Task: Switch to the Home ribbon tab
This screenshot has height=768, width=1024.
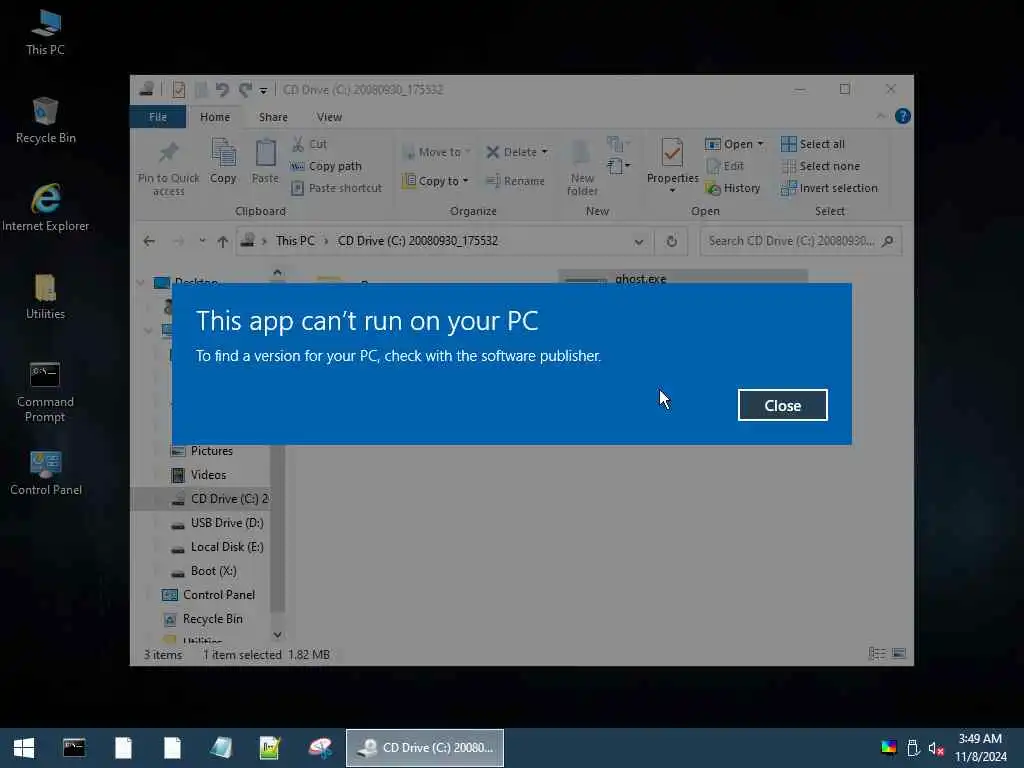Action: (215, 117)
